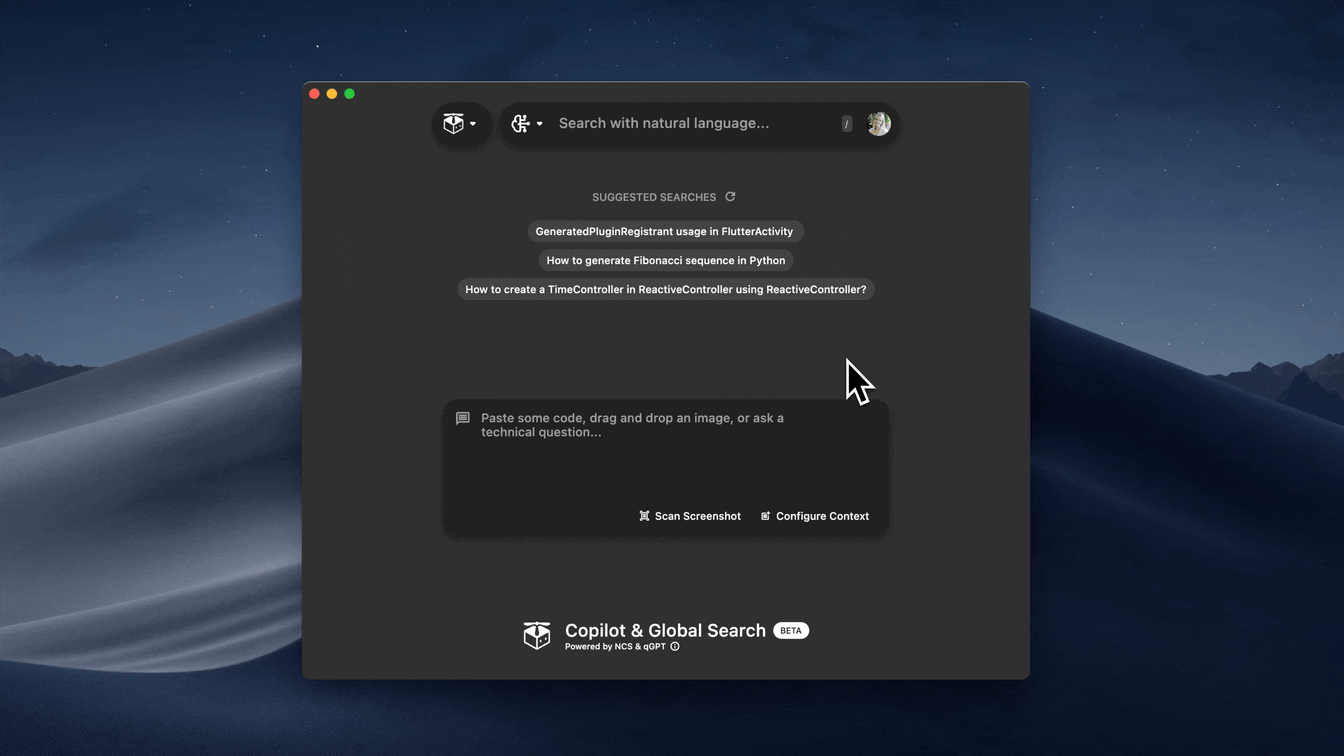Image resolution: width=1344 pixels, height=756 pixels.
Task: Click the info icon next to NCS & qGPT
Action: (675, 647)
